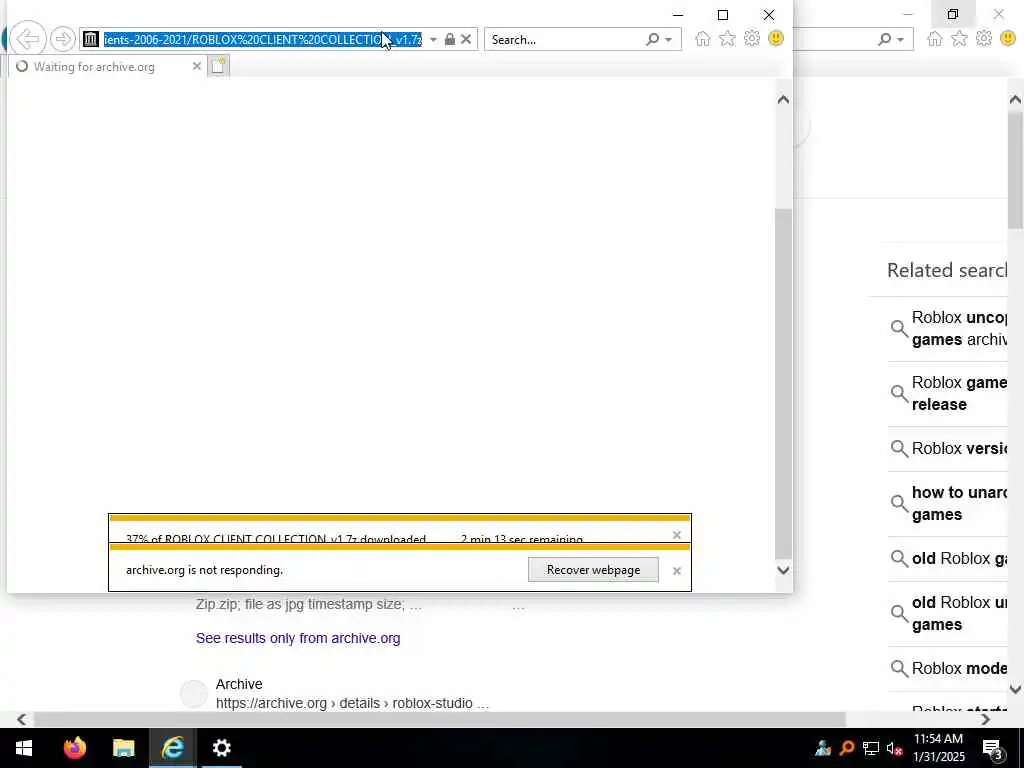Open Favorites star in front IE window

[x=727, y=39]
